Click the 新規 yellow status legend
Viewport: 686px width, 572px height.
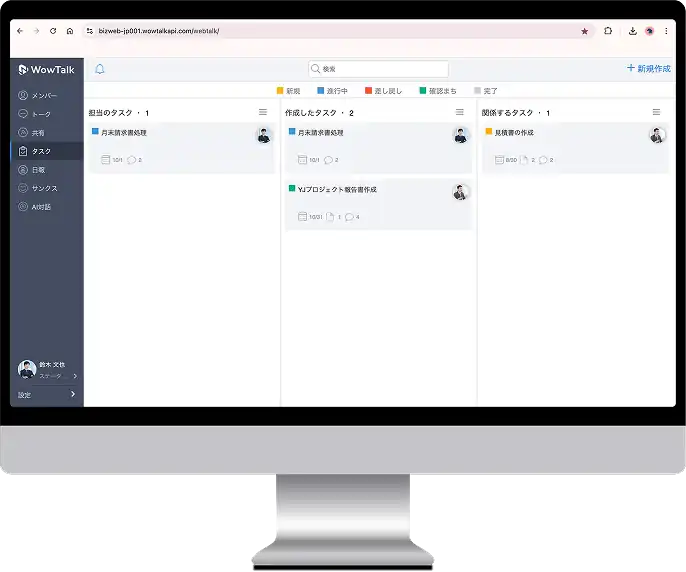click(289, 91)
